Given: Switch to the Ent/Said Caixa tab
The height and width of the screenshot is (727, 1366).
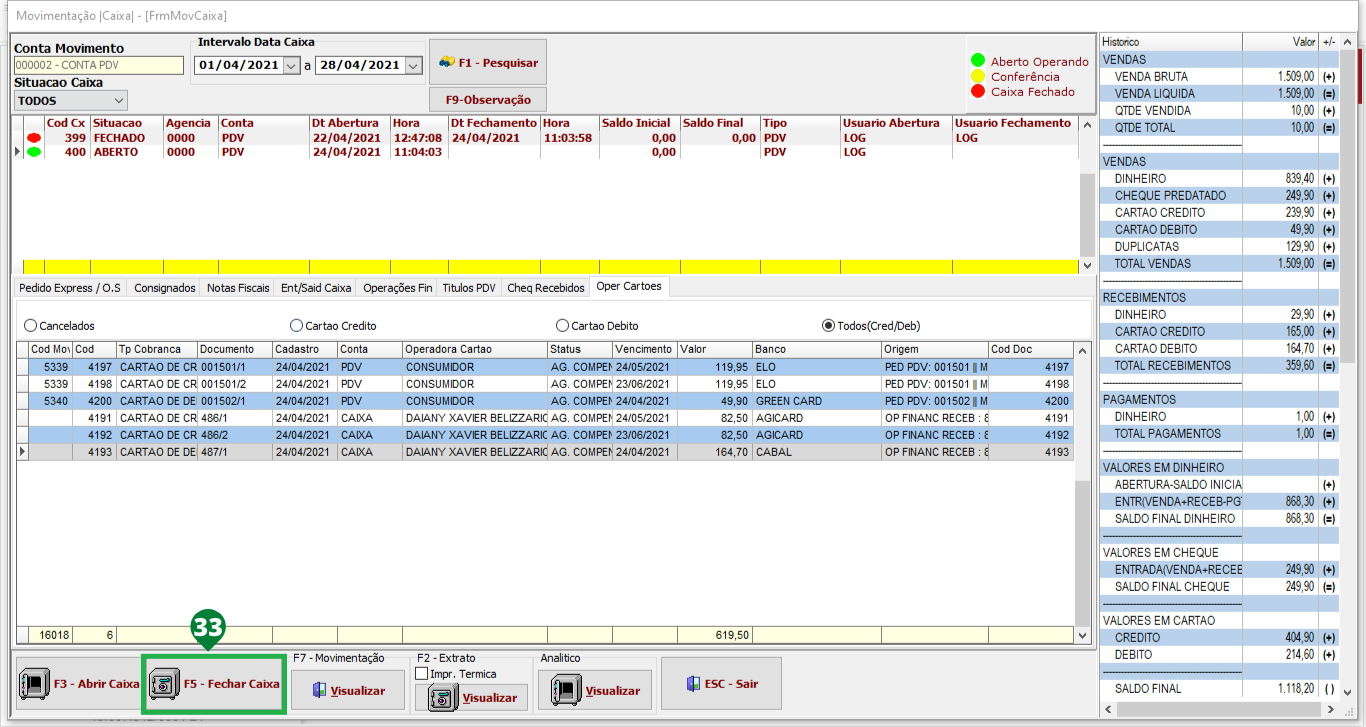Looking at the screenshot, I should [316, 288].
